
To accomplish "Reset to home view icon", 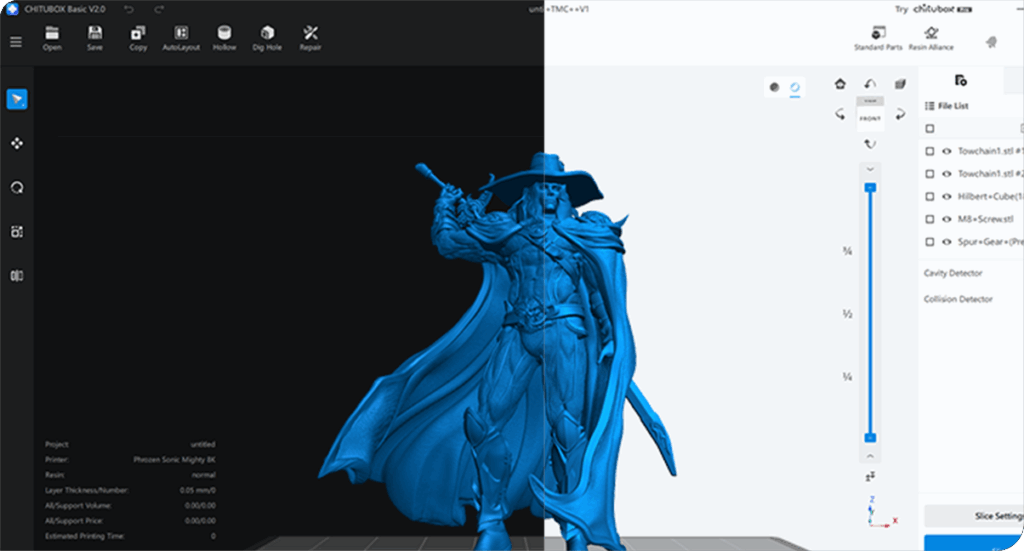I will (840, 84).
